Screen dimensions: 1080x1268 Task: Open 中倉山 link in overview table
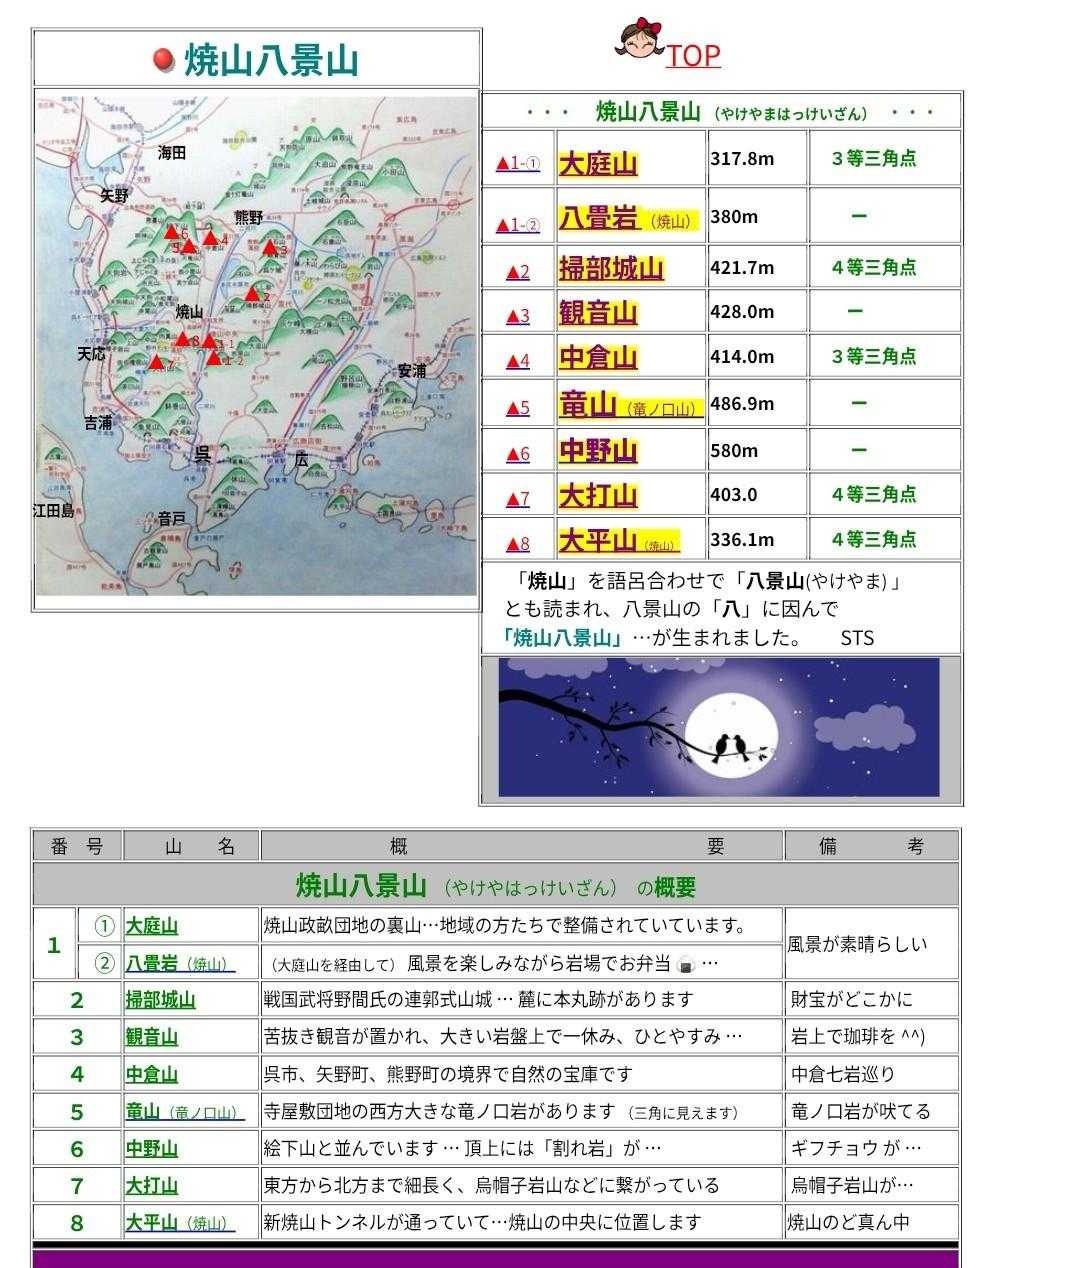(x=151, y=1075)
